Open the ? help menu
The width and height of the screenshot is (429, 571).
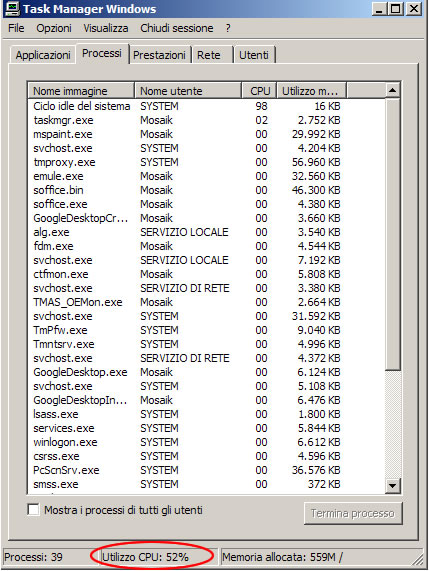(x=228, y=28)
